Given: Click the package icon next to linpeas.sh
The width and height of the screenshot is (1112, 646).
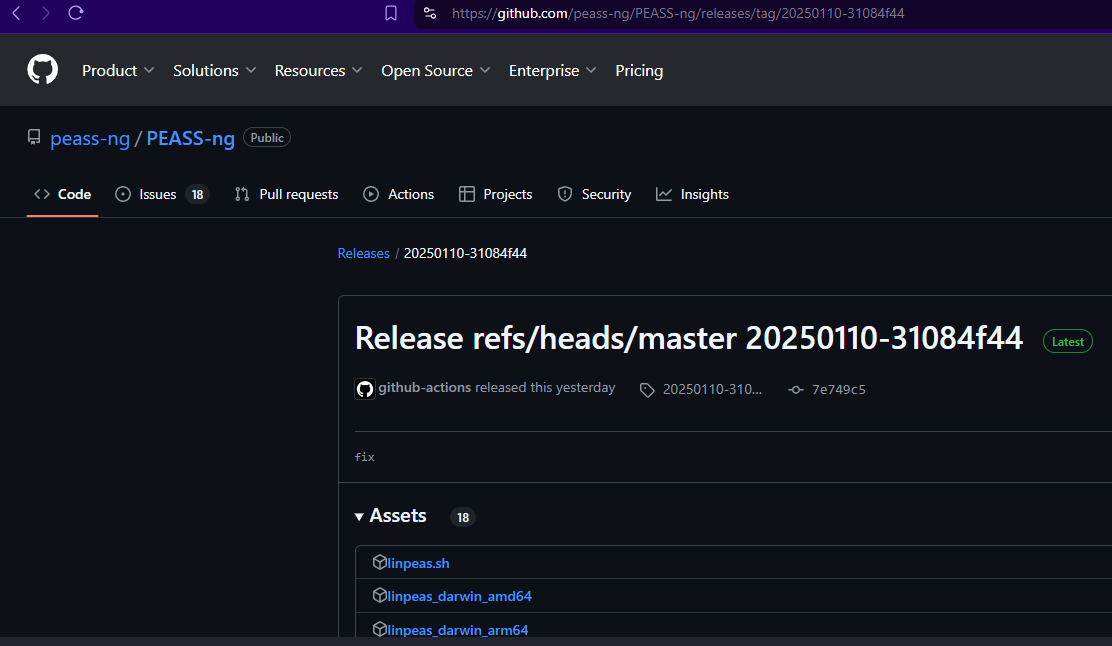Looking at the screenshot, I should (379, 563).
